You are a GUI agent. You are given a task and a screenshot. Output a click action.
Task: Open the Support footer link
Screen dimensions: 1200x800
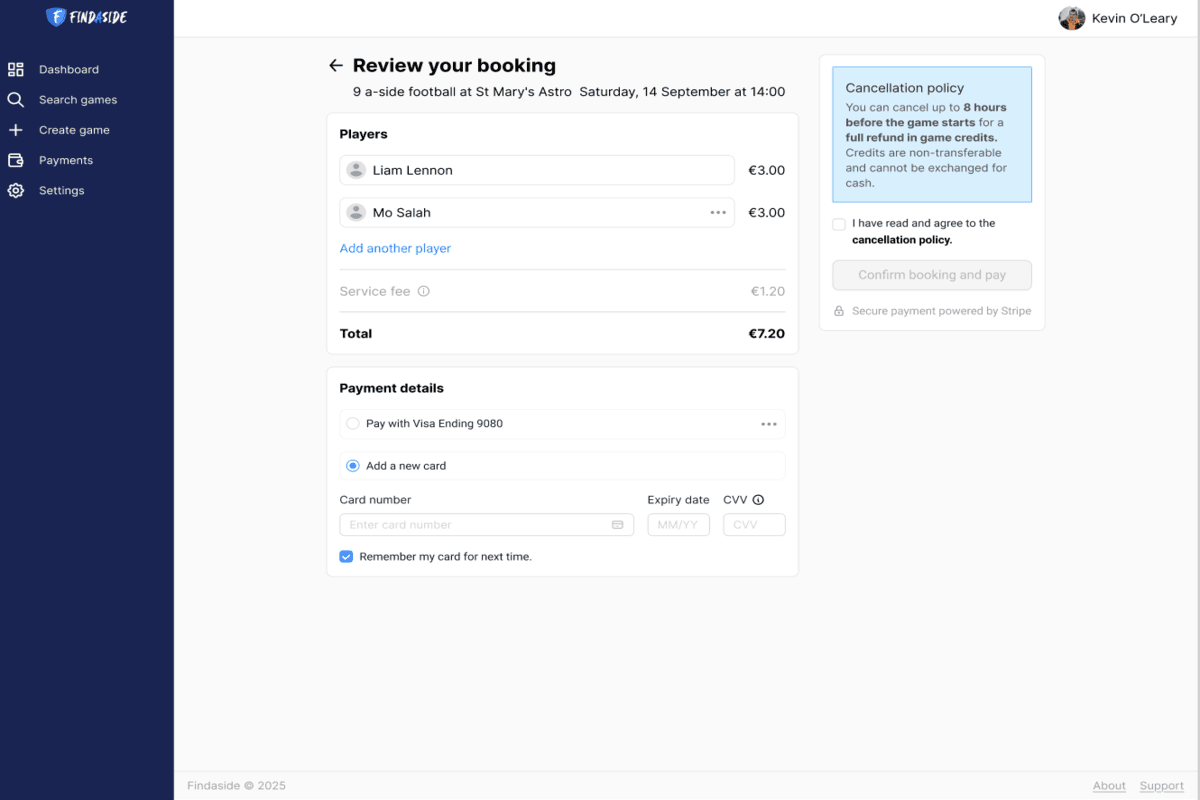(x=1162, y=786)
